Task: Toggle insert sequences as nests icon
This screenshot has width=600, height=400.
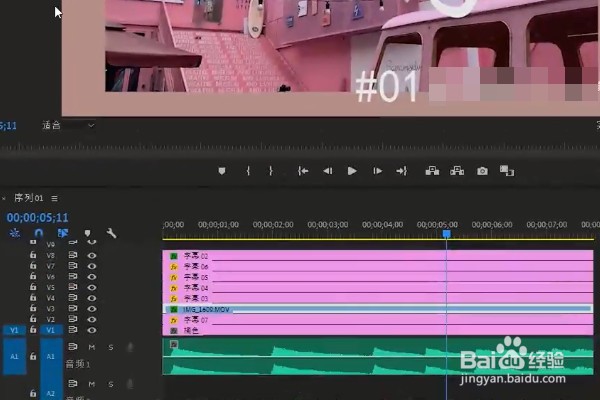Action: tap(15, 233)
